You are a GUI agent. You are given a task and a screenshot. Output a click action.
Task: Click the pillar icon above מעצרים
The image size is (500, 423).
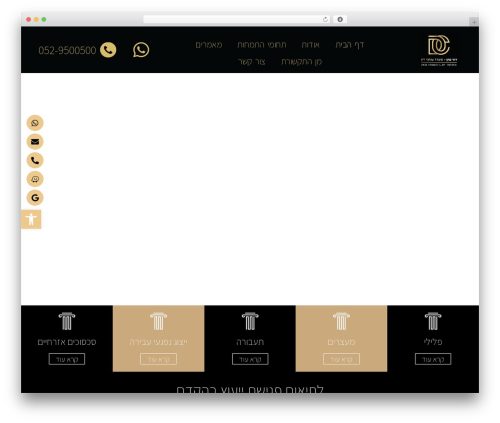[341, 321]
